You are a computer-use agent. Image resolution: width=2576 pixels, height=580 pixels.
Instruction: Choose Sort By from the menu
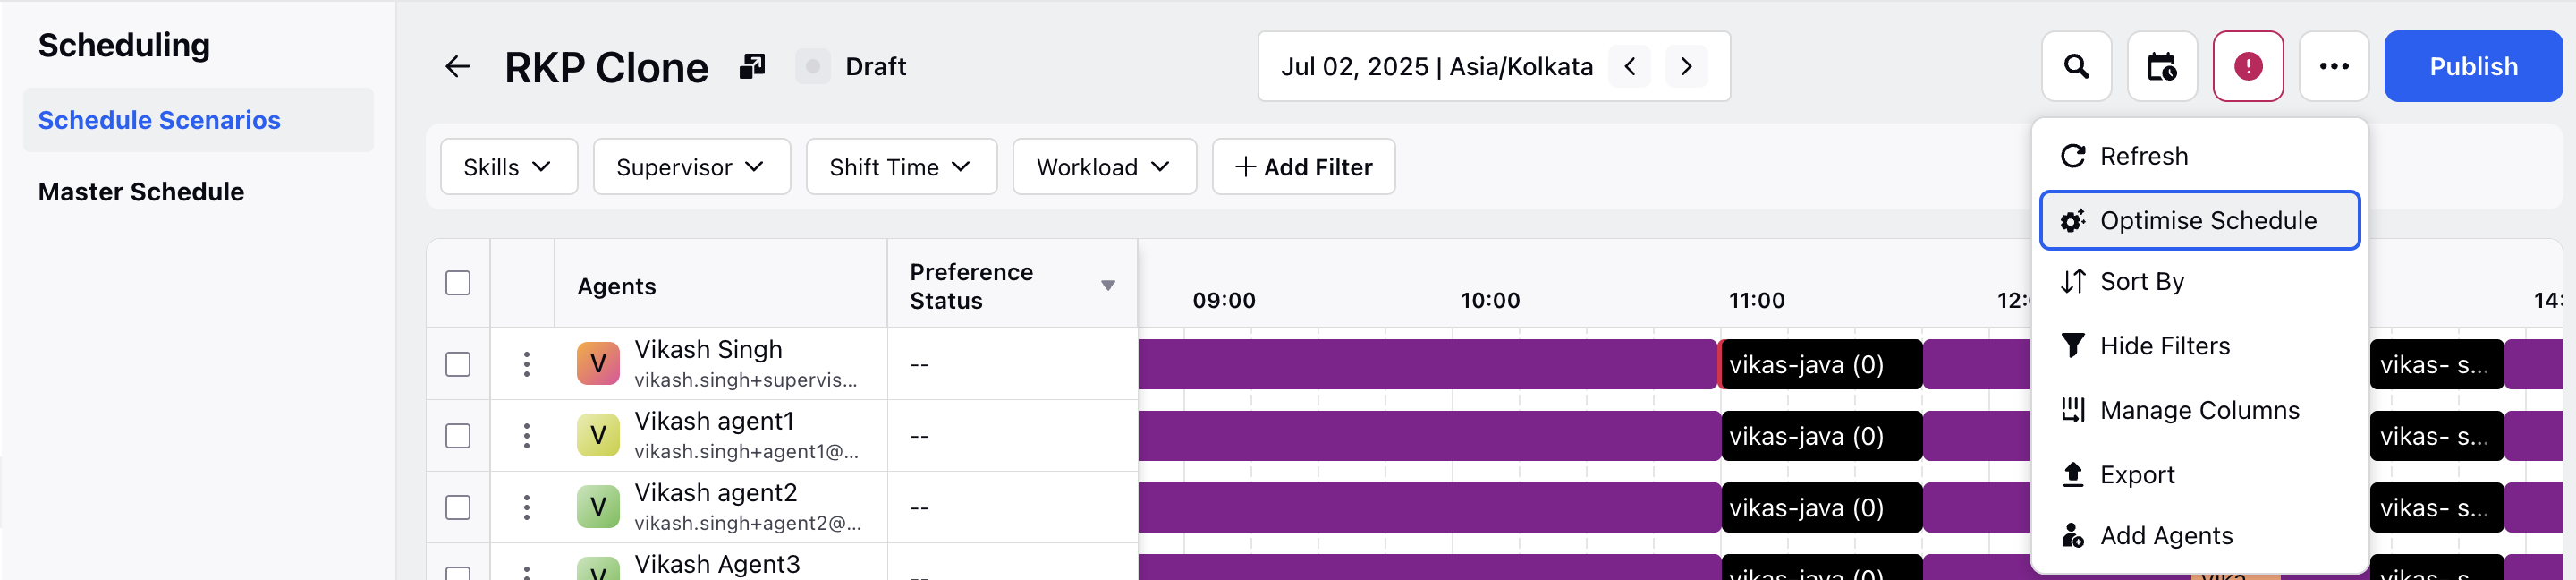pos(2199,282)
